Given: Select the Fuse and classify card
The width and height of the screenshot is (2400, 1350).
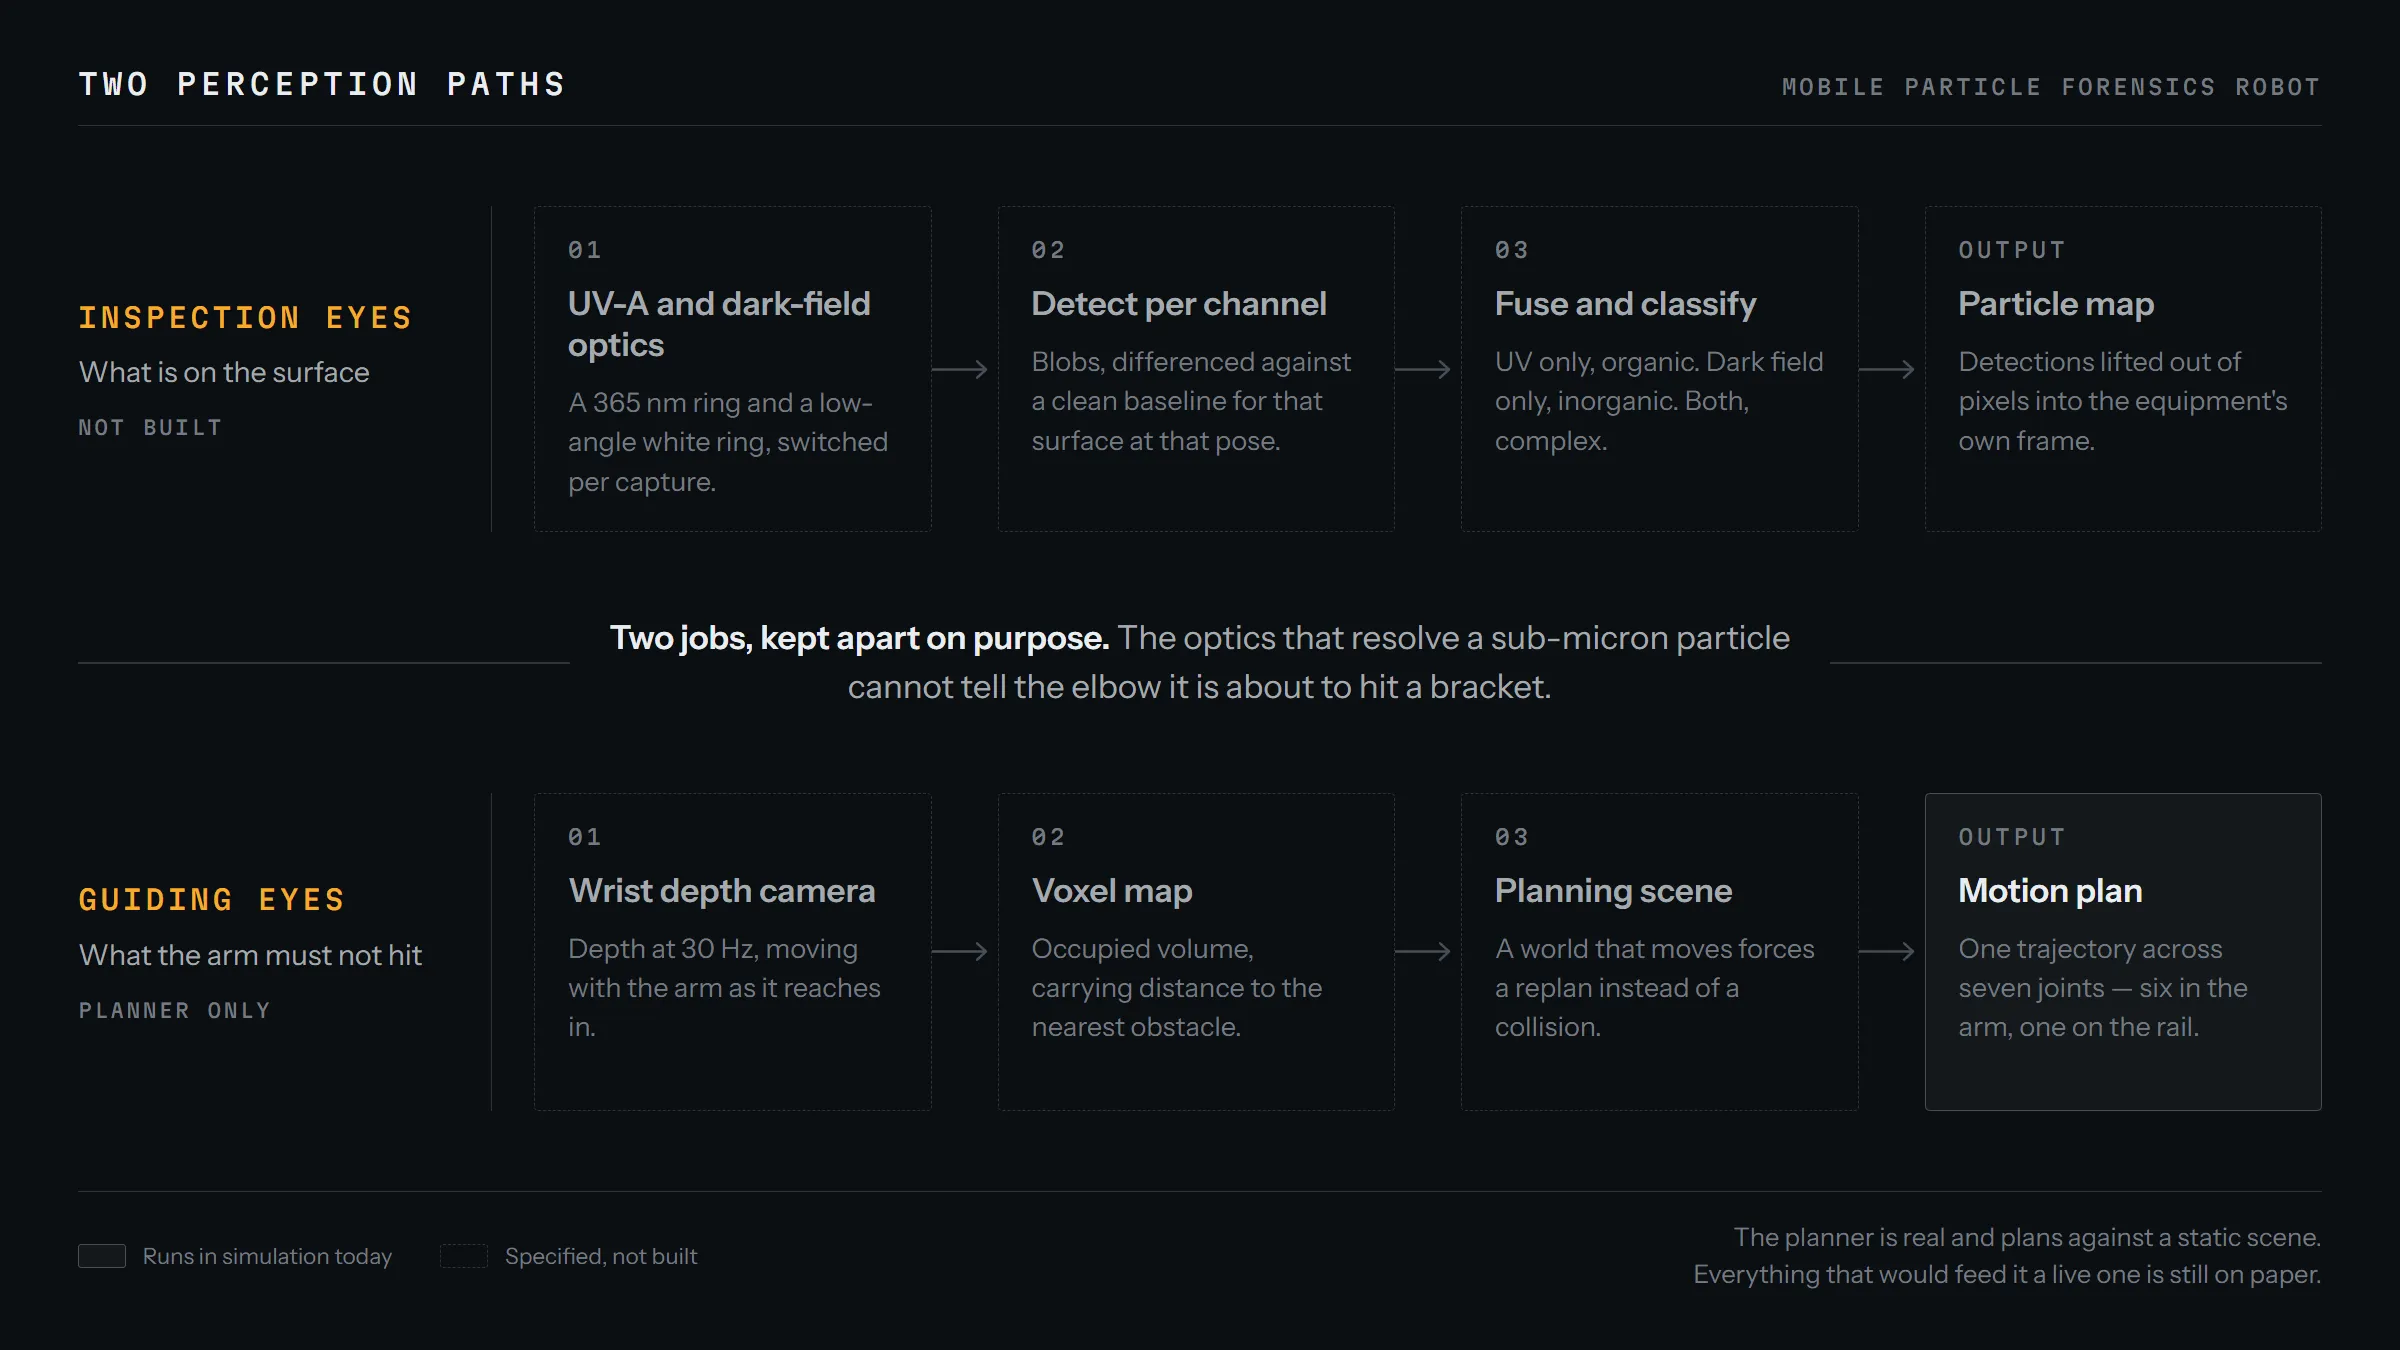Looking at the screenshot, I should (x=1660, y=369).
